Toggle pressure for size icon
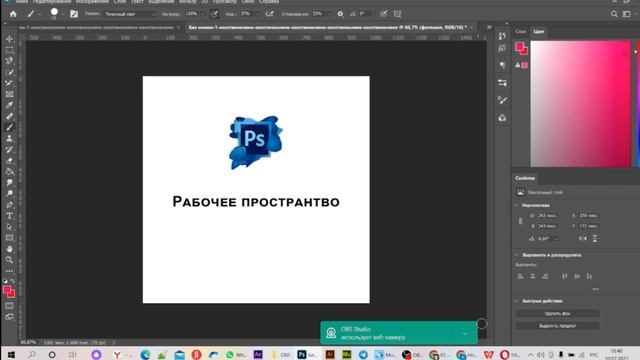 pos(384,14)
